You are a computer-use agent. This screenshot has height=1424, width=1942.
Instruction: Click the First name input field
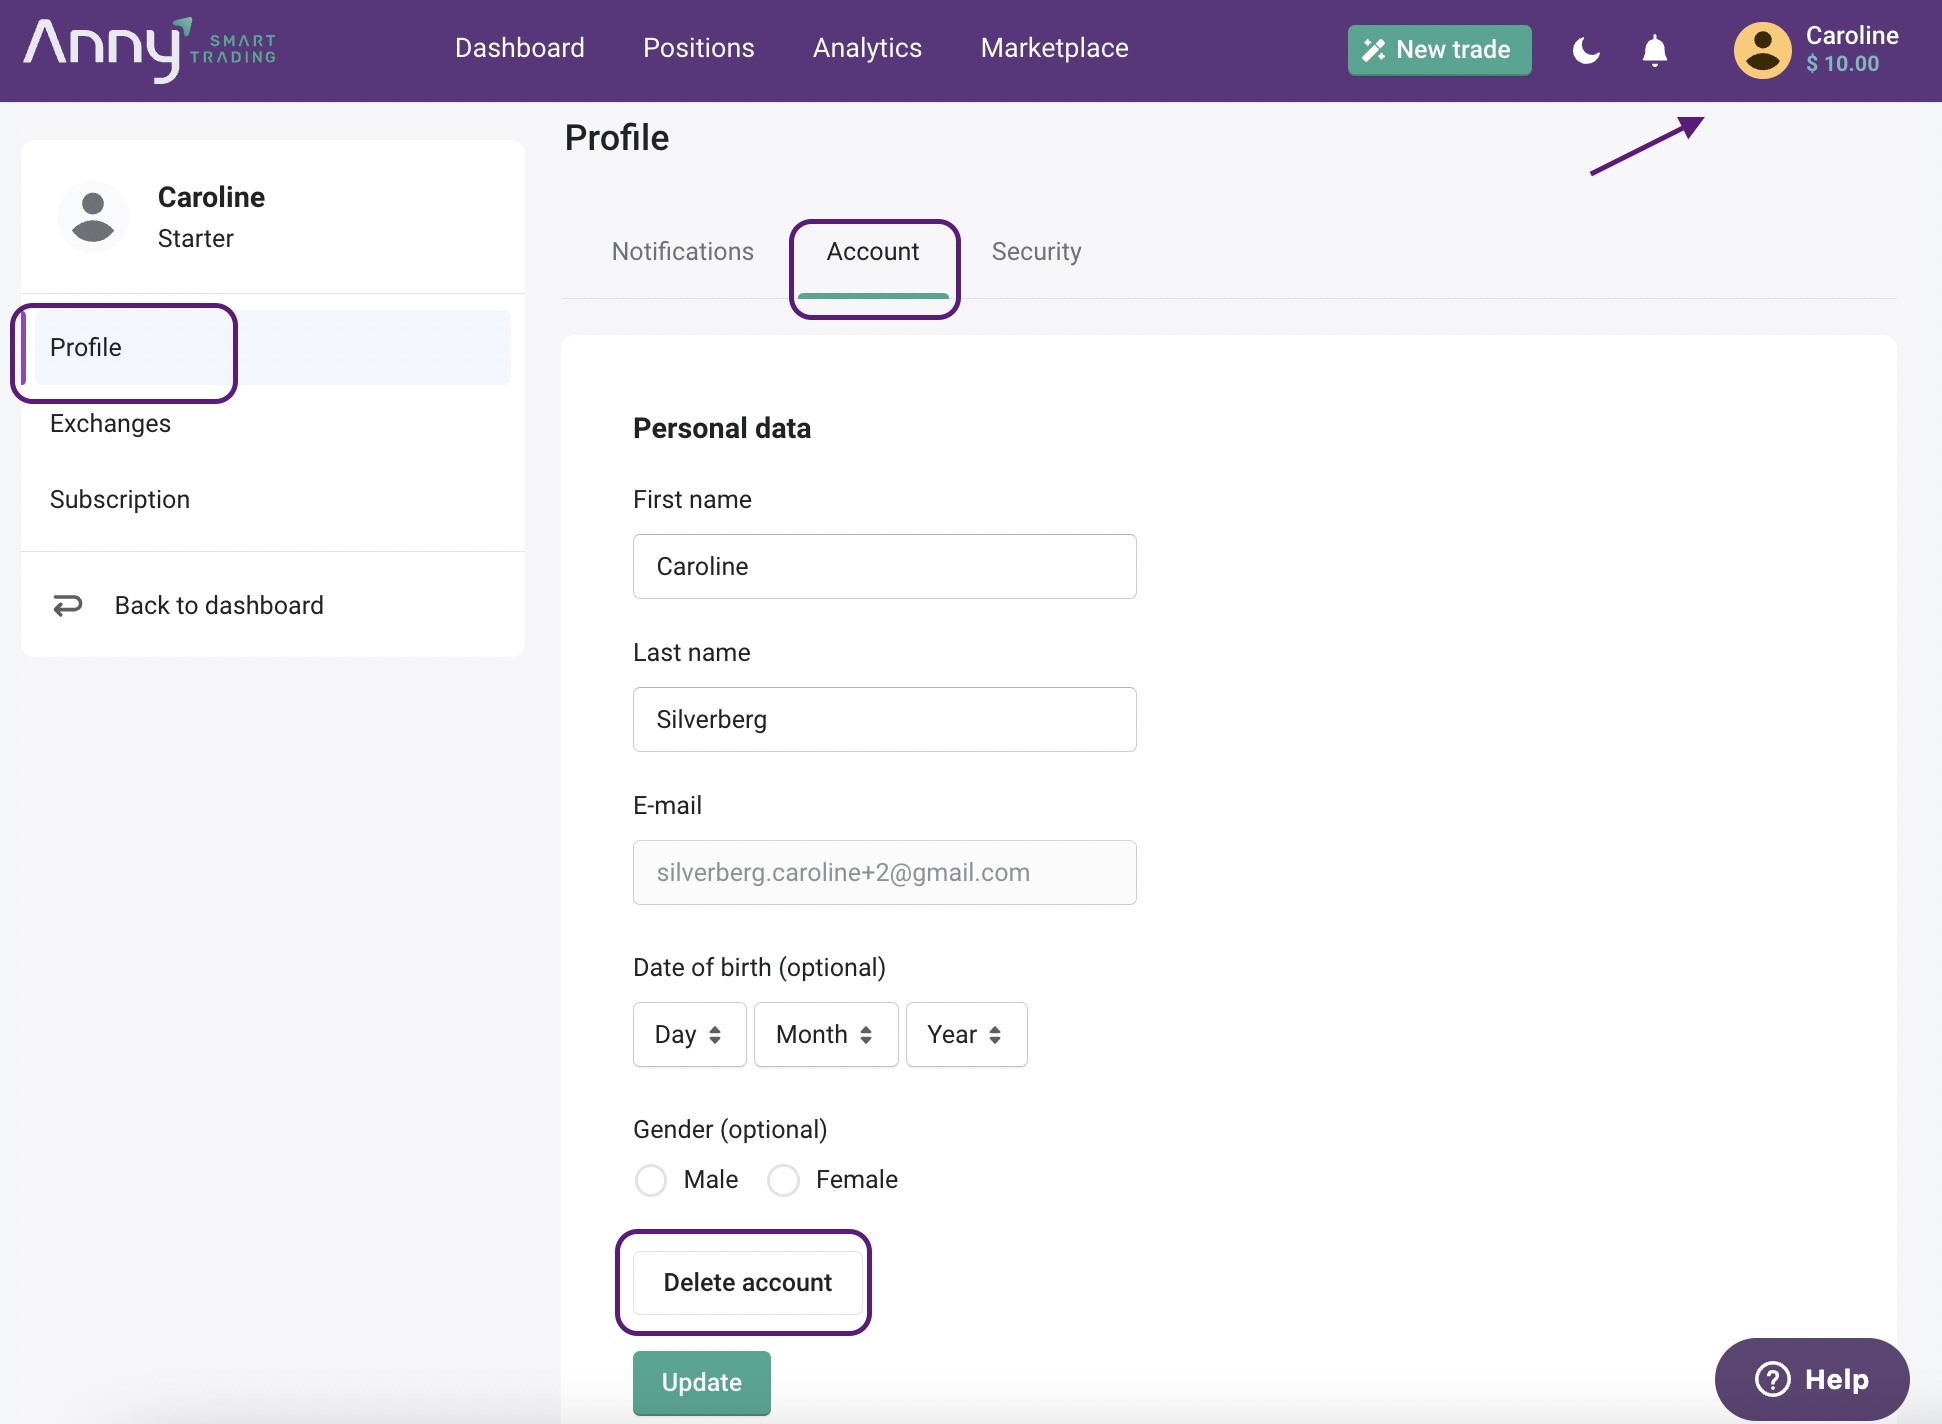(884, 566)
